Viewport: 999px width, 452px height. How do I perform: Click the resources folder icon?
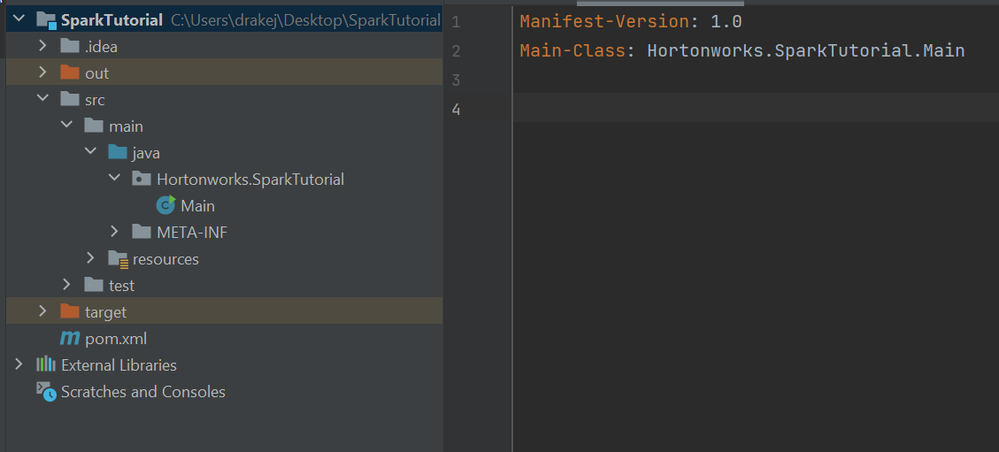pos(118,258)
